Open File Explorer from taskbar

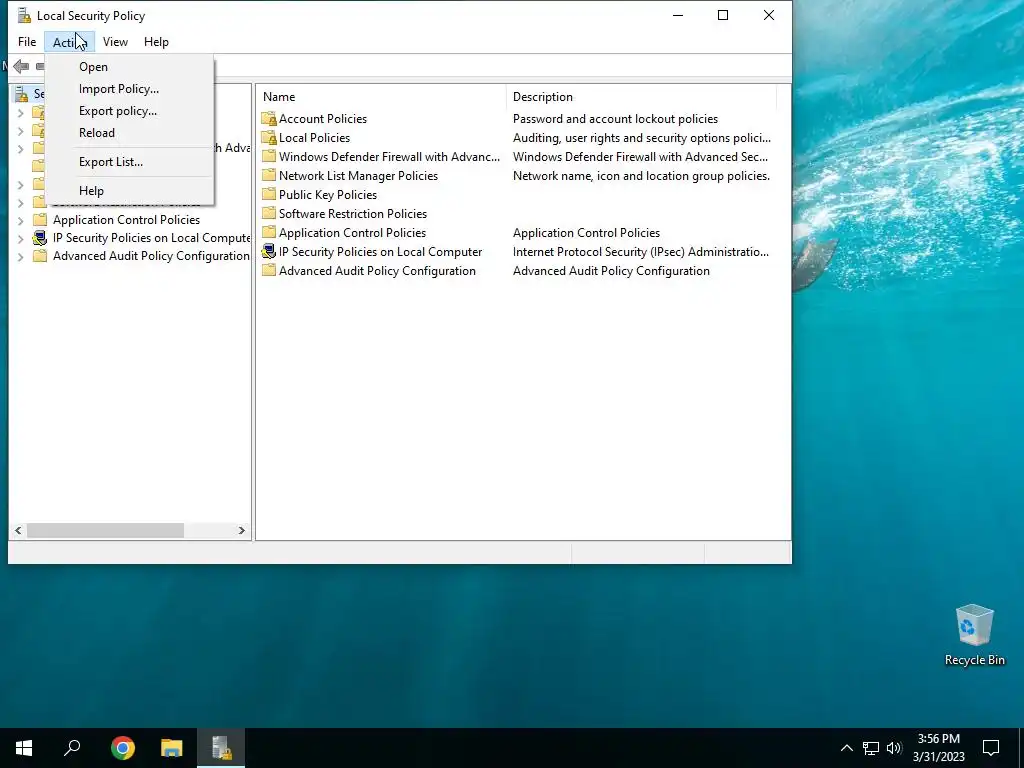pos(172,748)
